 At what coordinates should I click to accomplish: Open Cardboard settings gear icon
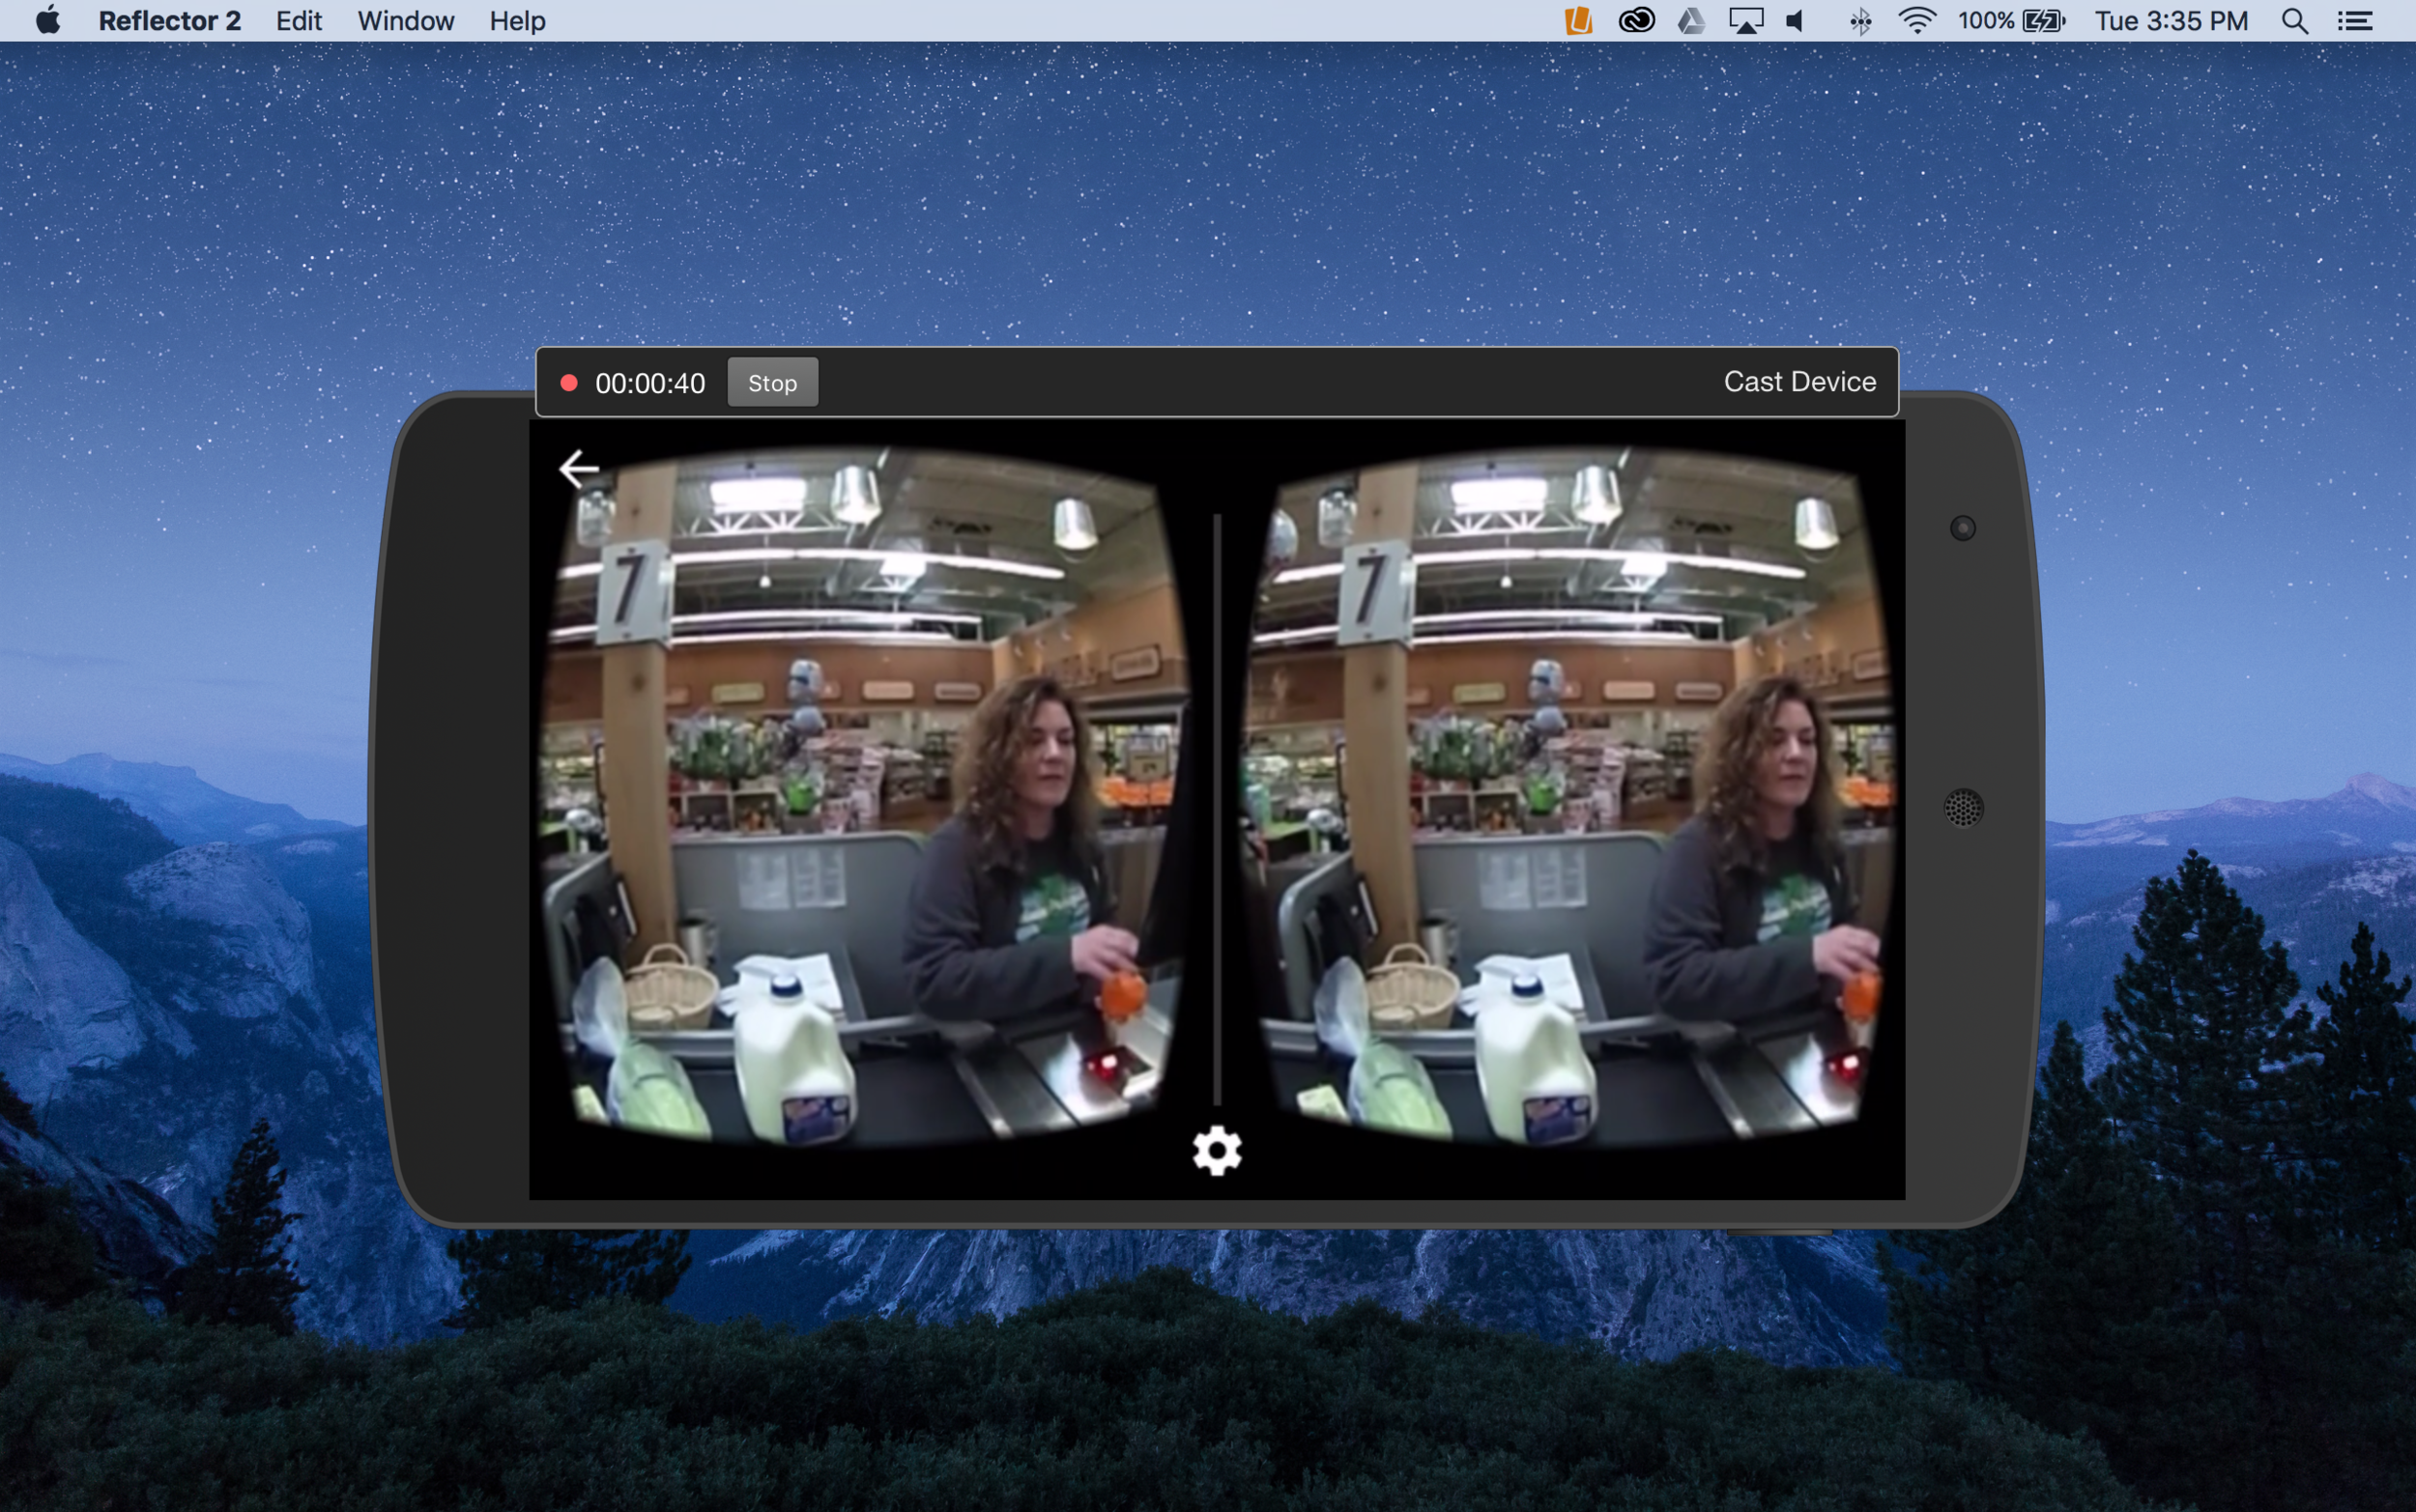1217,1150
